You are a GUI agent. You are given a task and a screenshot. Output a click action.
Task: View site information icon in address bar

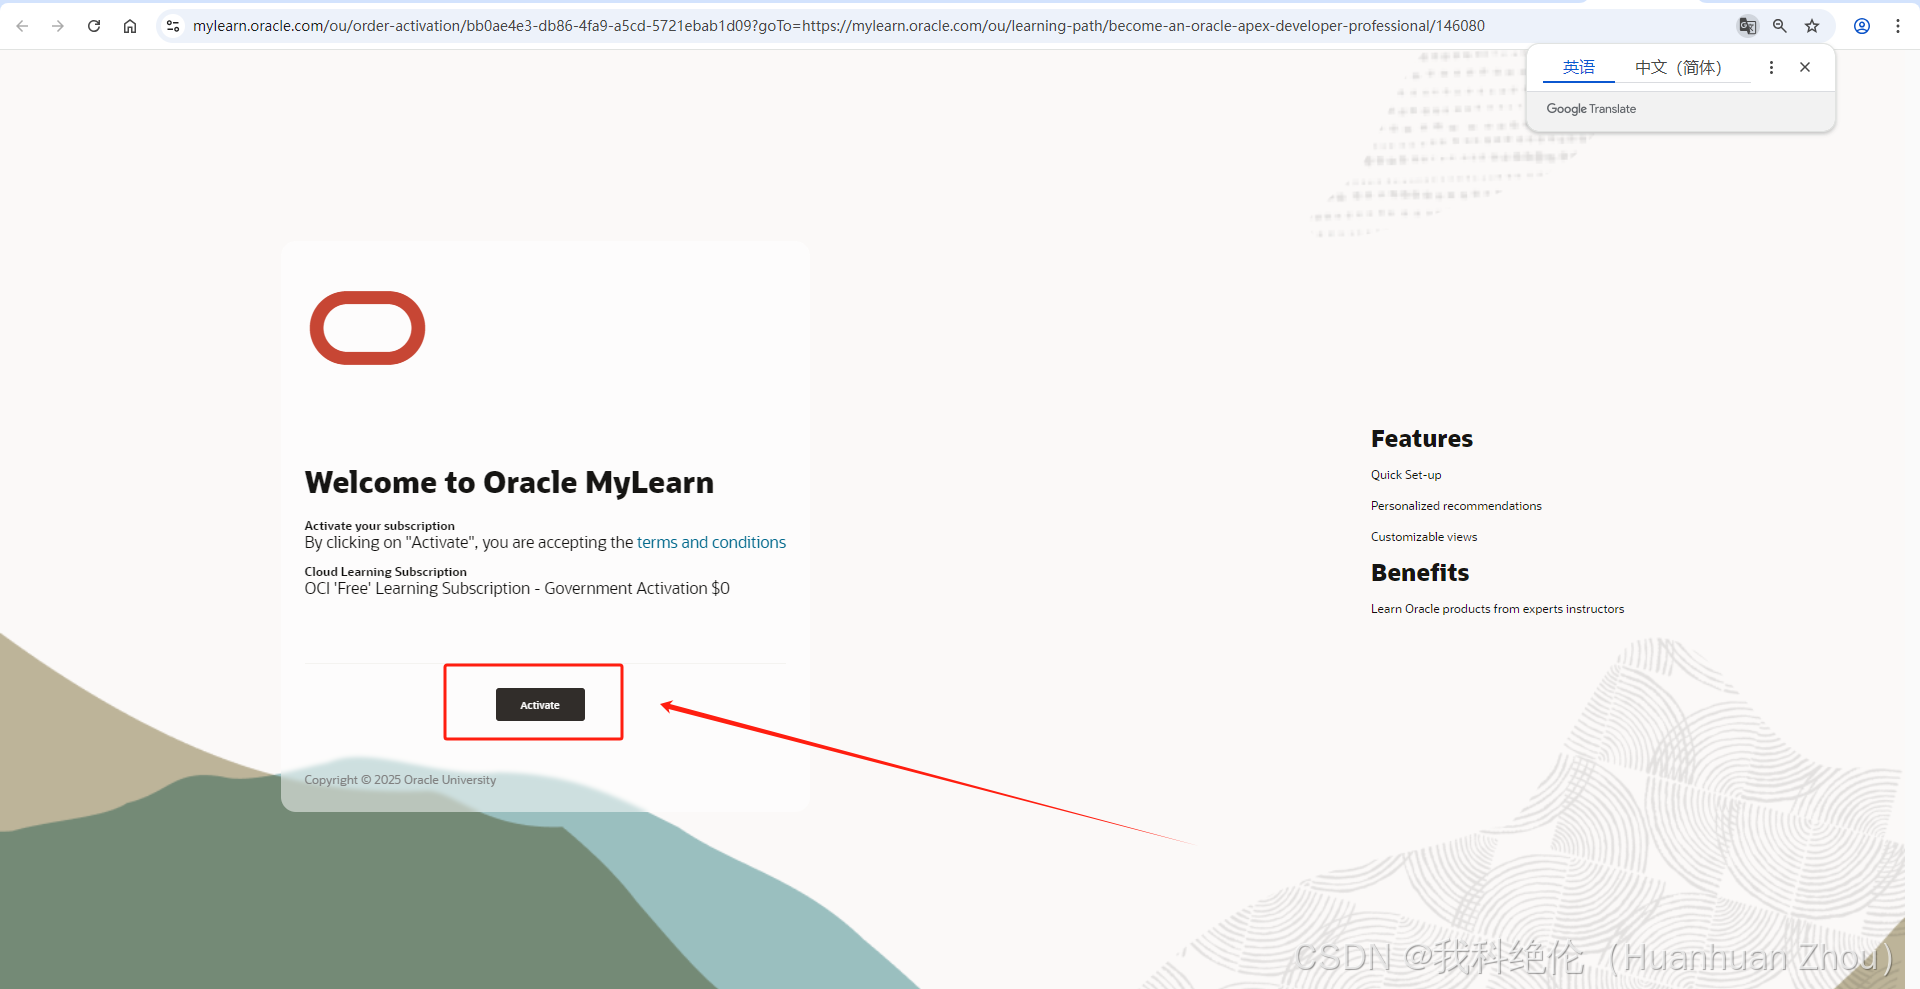(173, 26)
